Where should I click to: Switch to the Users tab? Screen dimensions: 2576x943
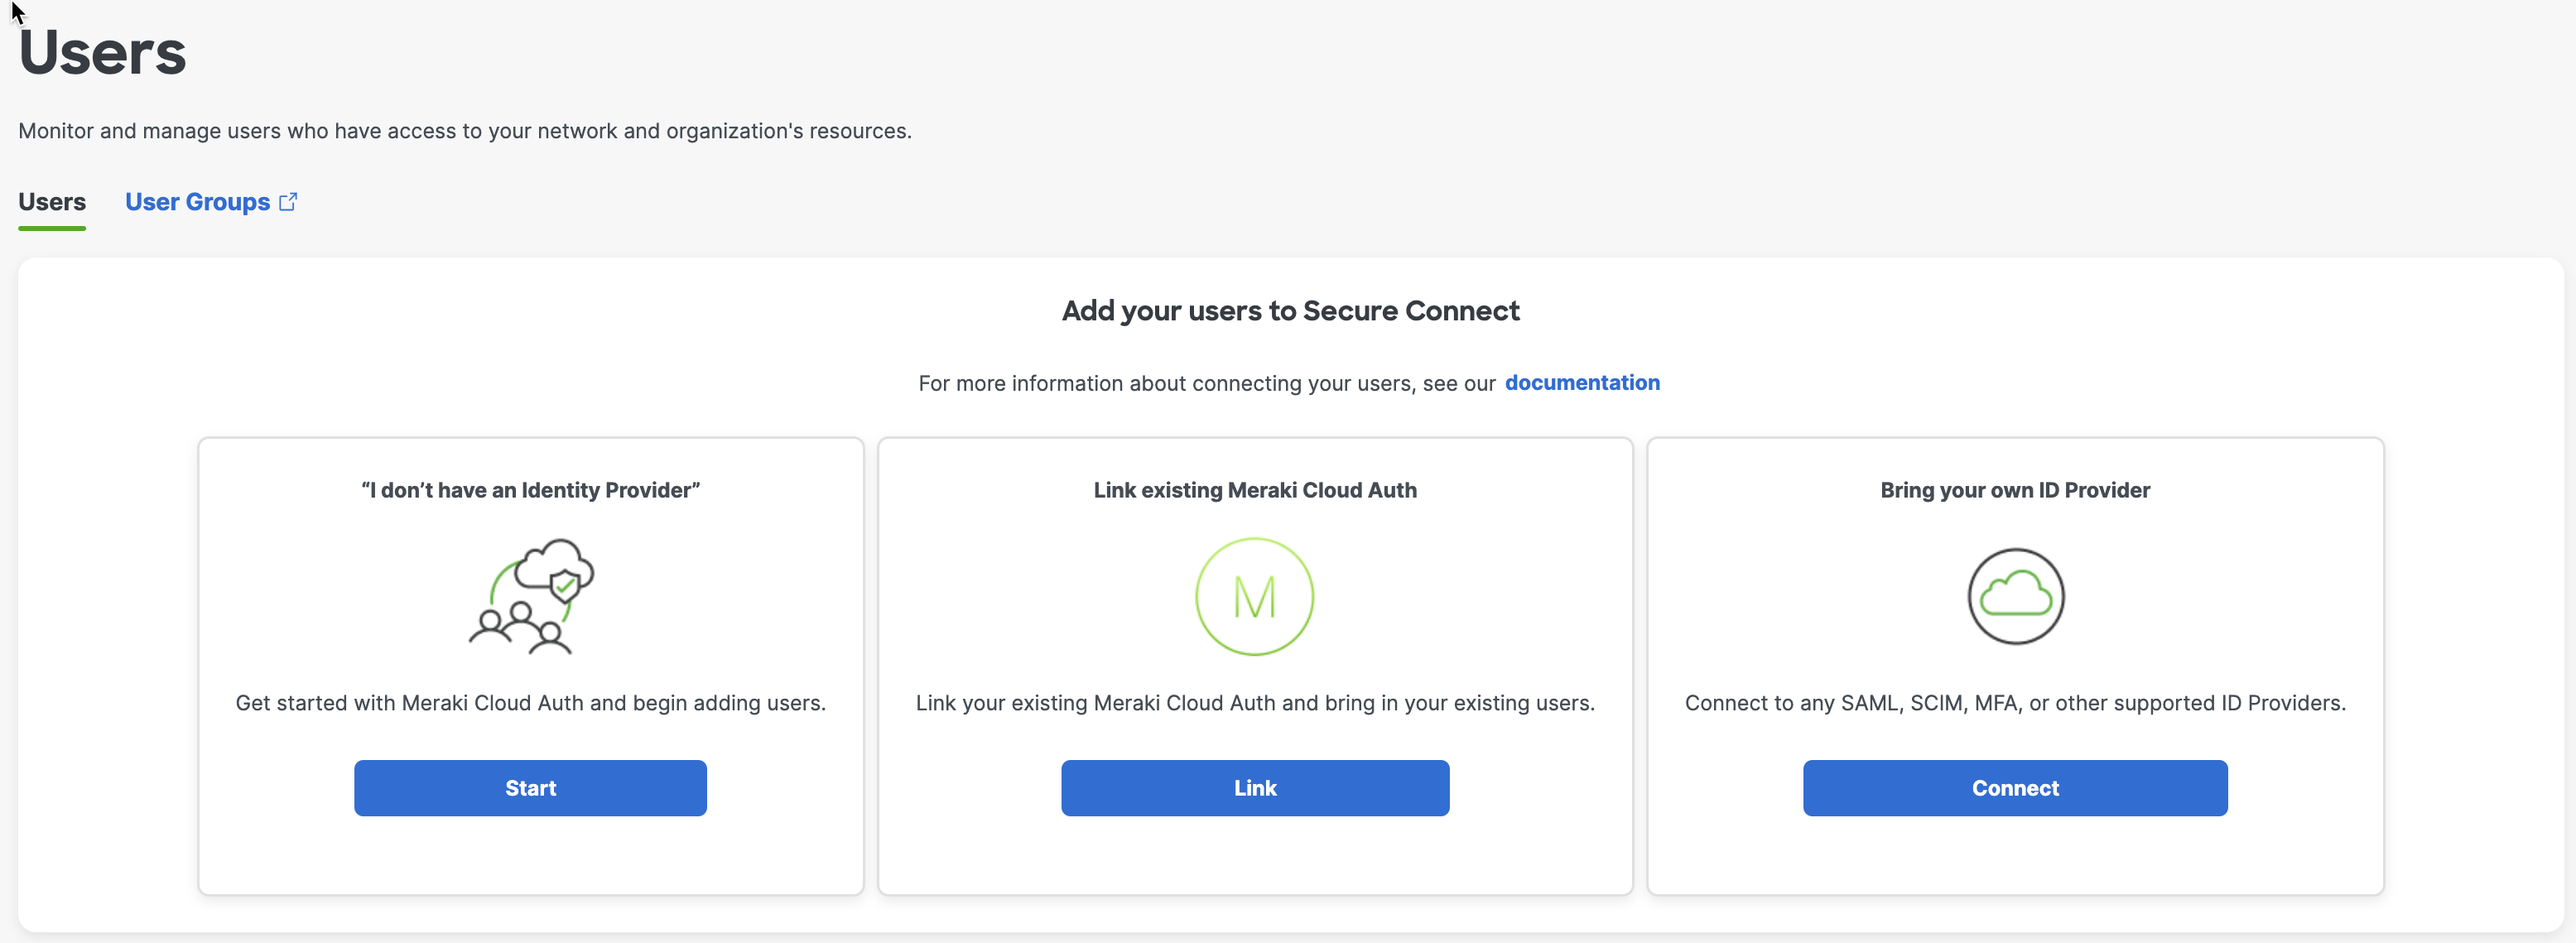52,202
